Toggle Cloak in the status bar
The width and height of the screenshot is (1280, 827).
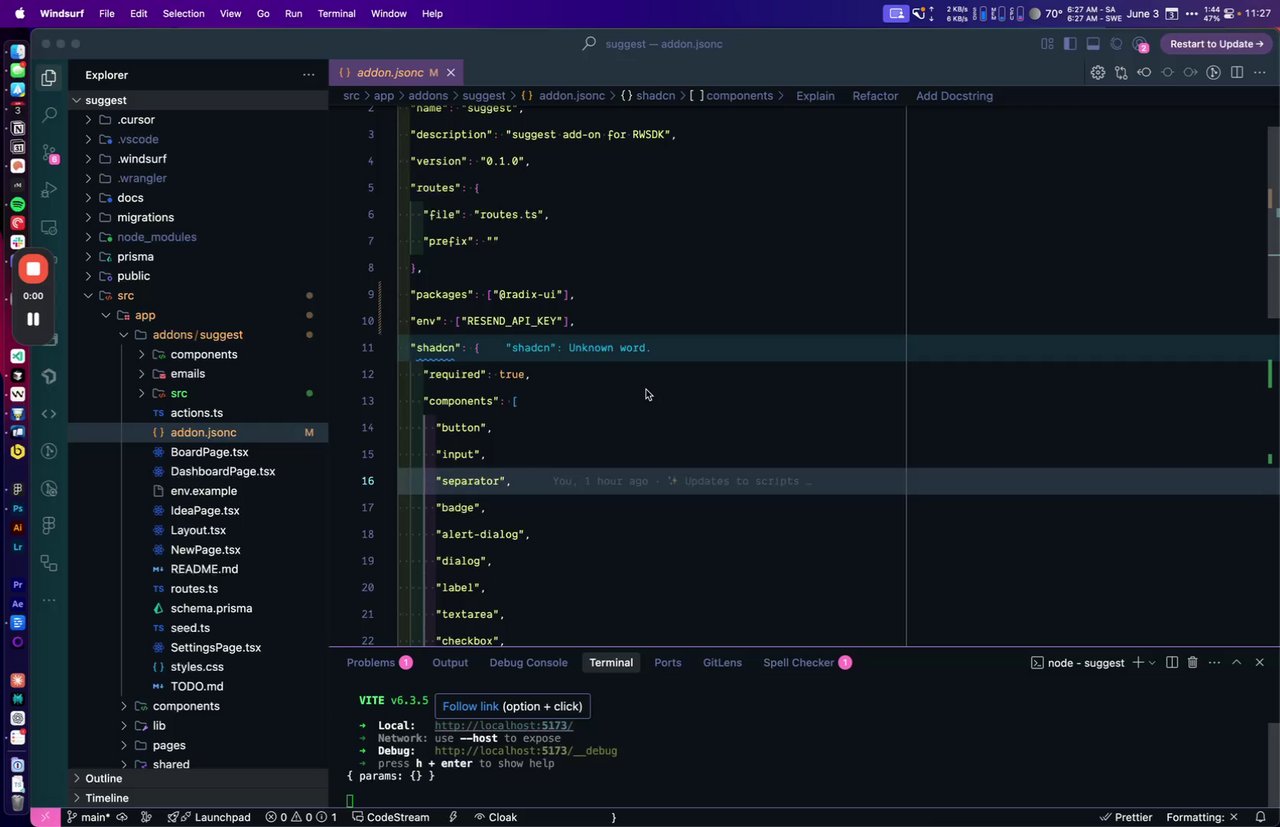[495, 817]
